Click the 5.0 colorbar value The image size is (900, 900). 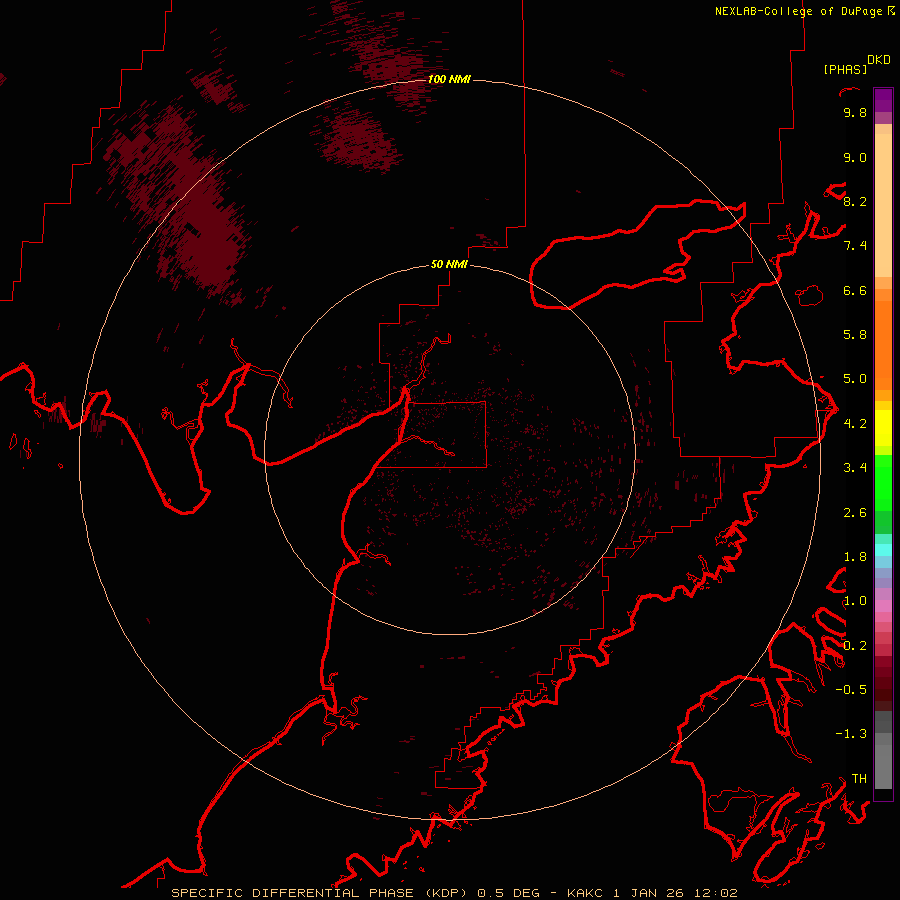(x=855, y=379)
